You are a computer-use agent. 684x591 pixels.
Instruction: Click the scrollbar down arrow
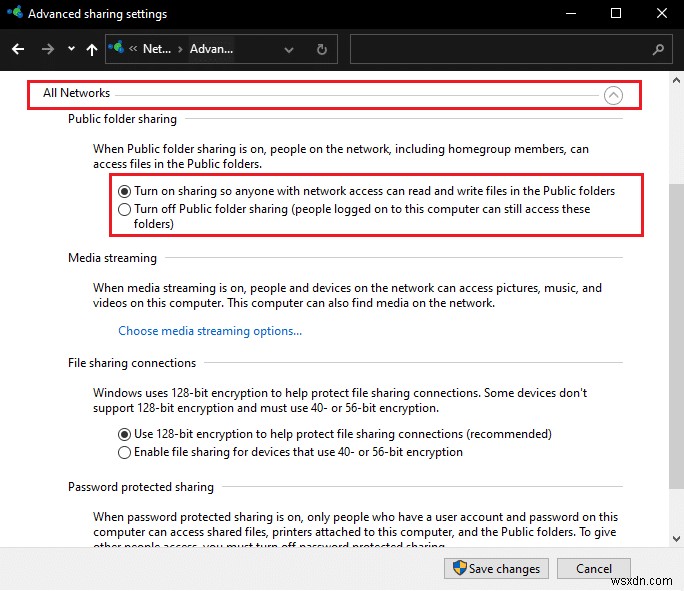(x=676, y=539)
